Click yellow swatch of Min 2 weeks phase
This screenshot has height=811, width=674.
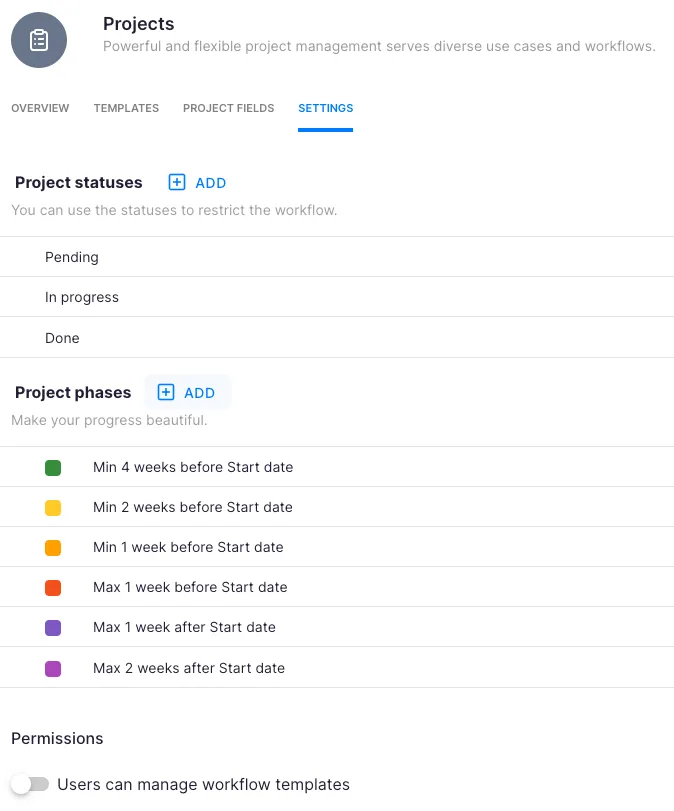(53, 507)
